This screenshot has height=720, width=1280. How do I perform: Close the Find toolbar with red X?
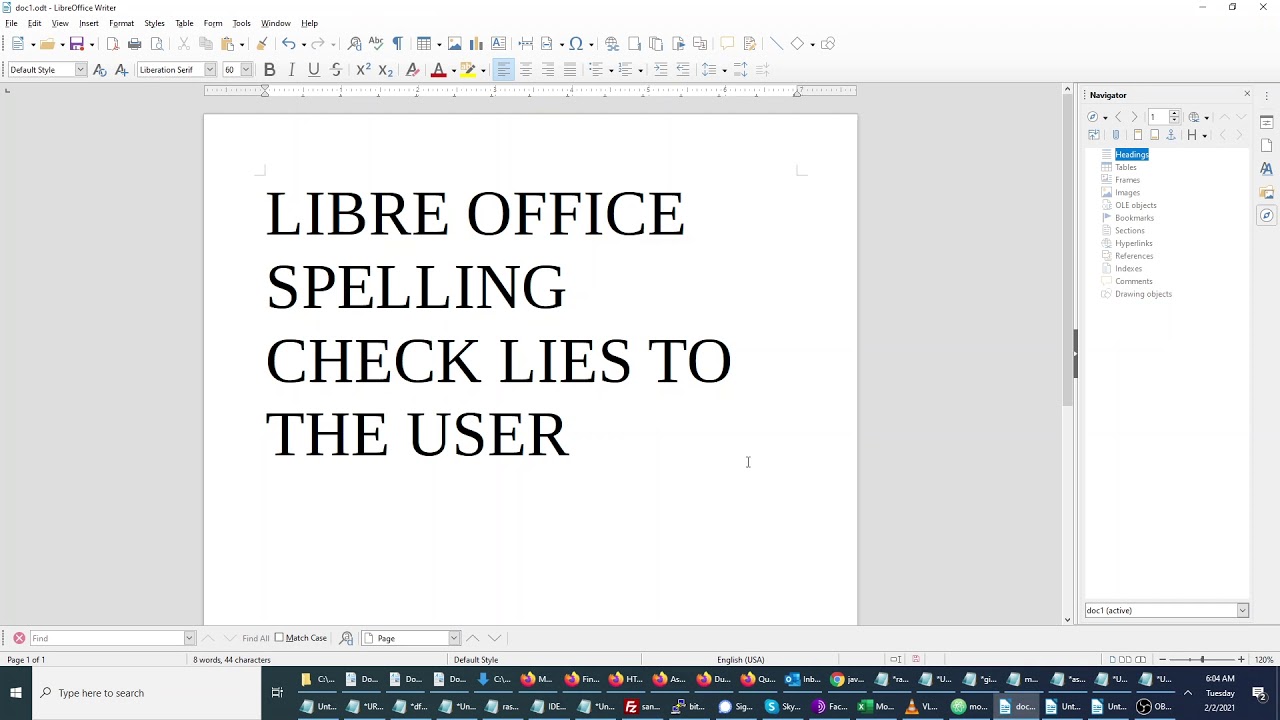point(19,638)
